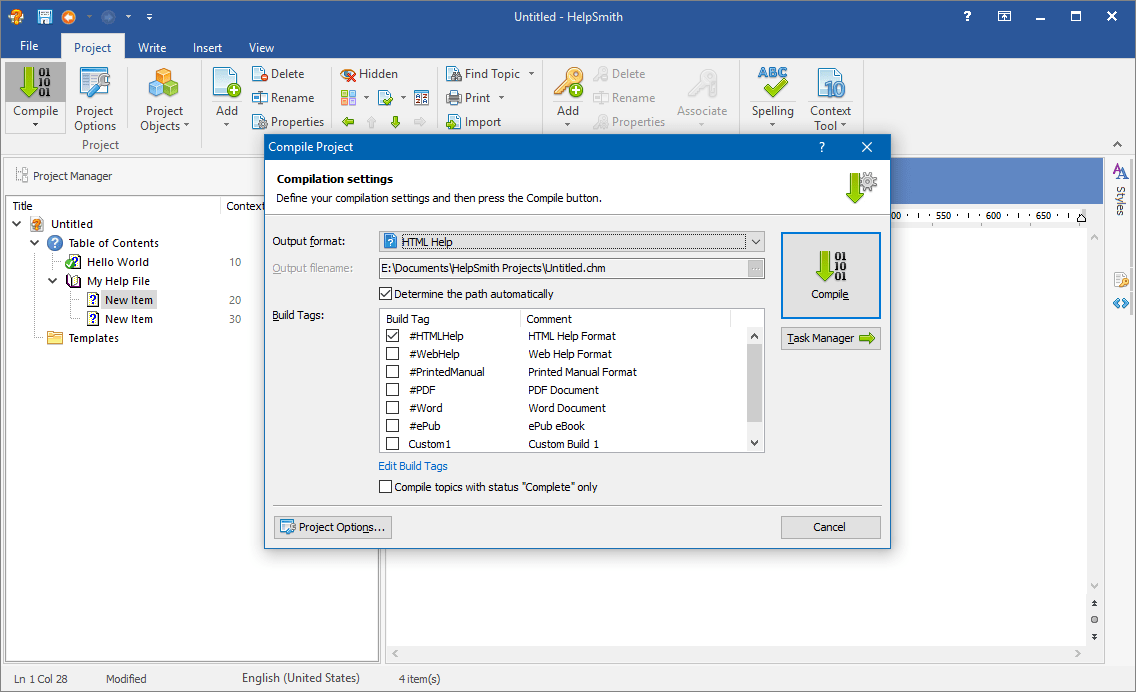1136x692 pixels.
Task: Open the Context Tool
Action: pyautogui.click(x=830, y=98)
